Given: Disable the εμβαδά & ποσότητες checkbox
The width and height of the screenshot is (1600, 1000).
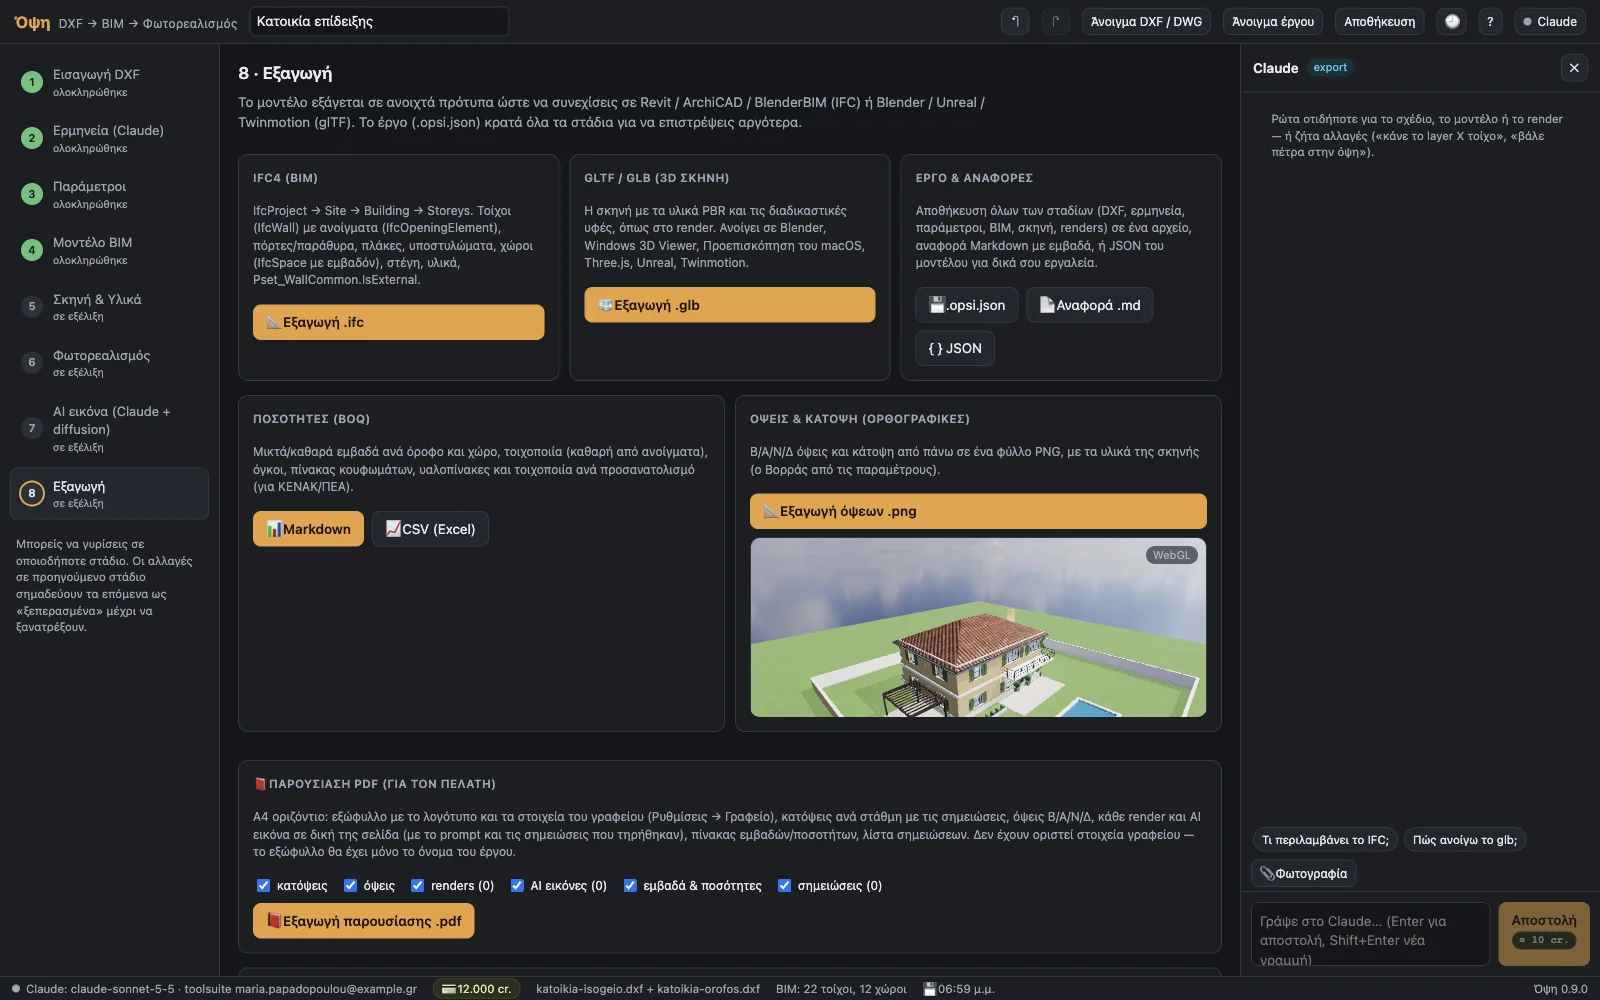Looking at the screenshot, I should pos(630,885).
